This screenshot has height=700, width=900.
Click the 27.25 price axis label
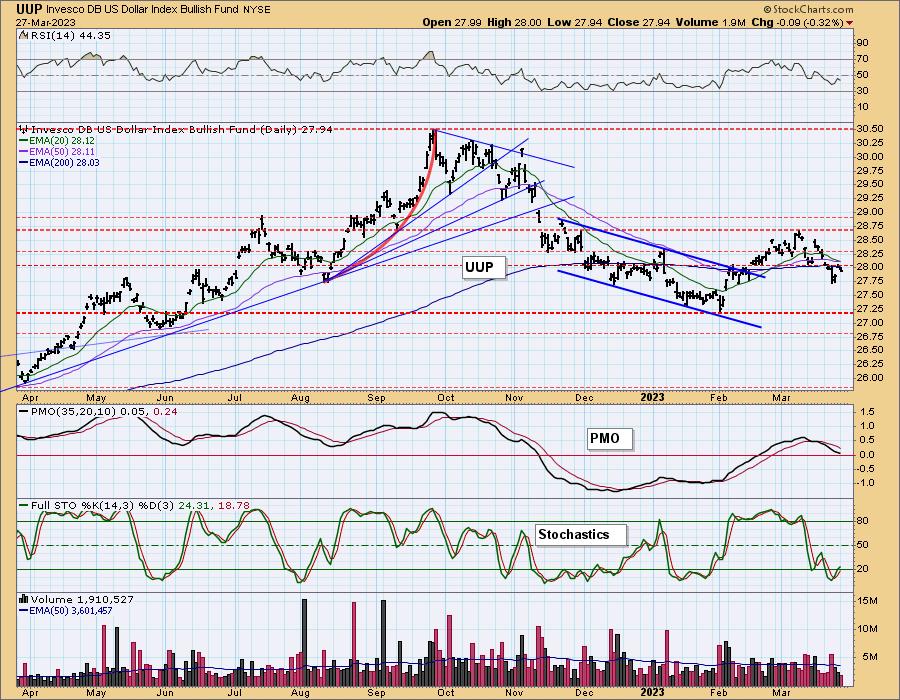(870, 309)
